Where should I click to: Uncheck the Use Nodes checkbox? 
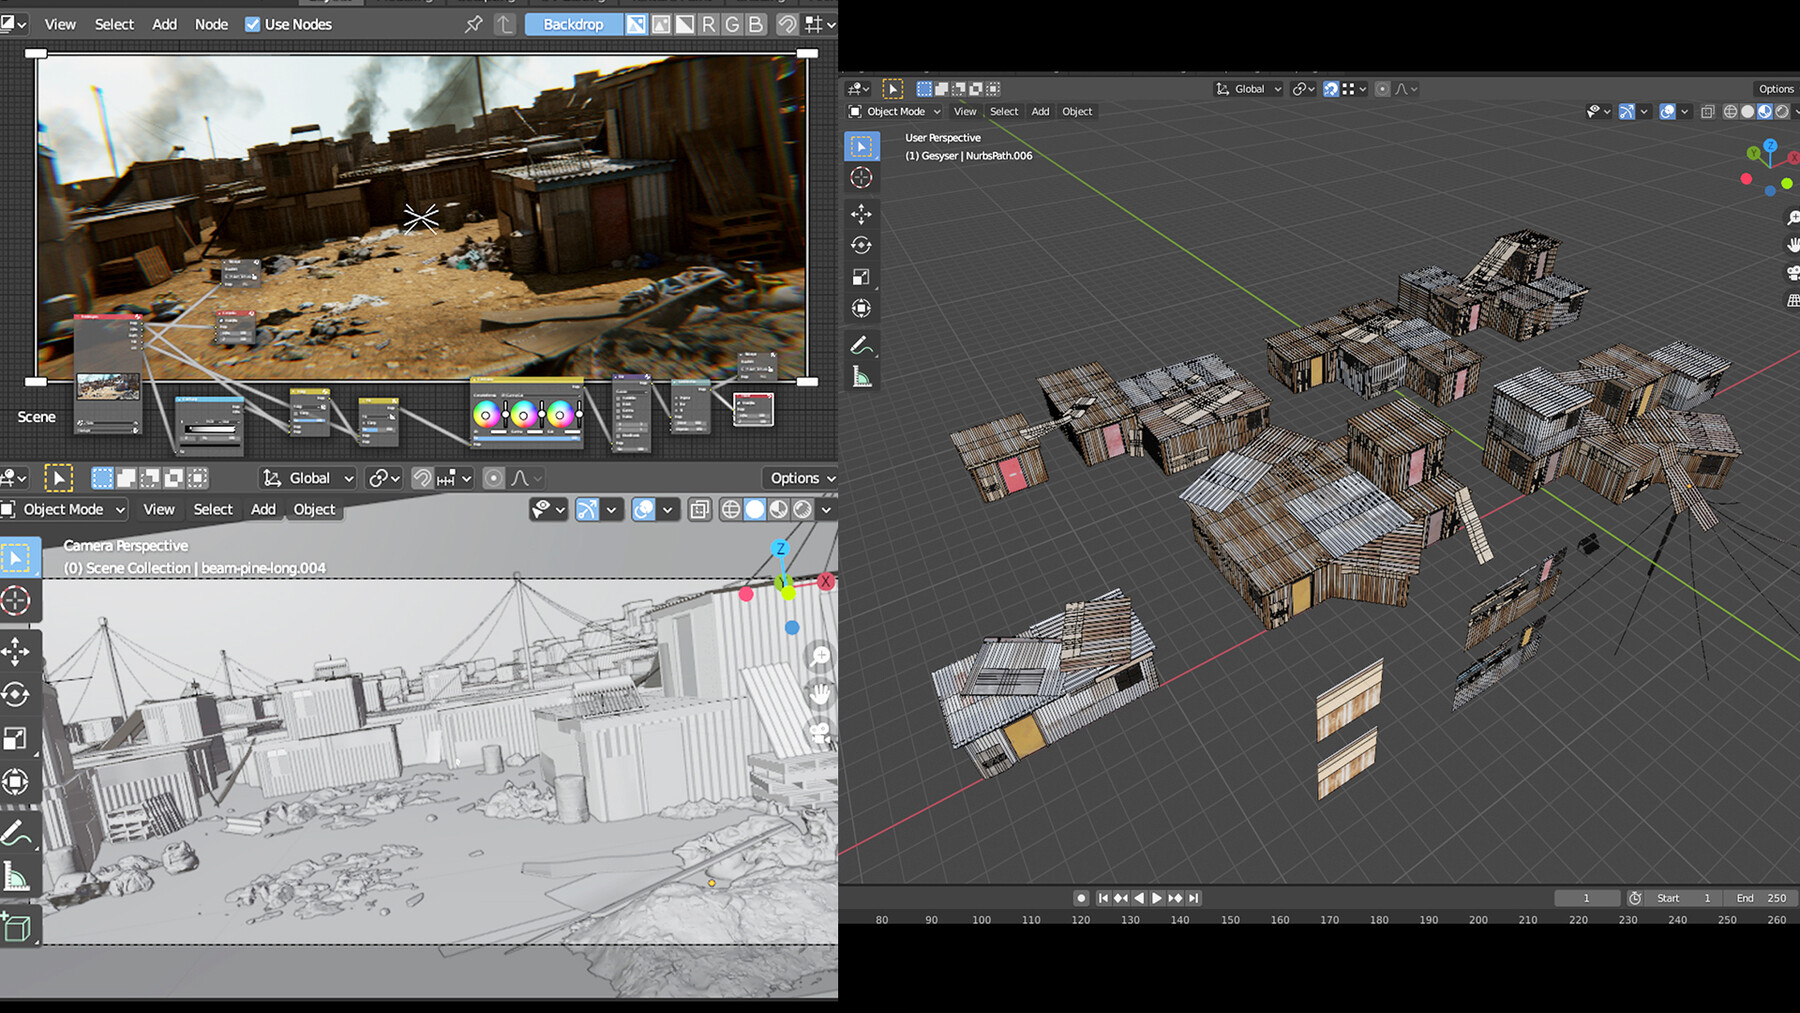pos(252,24)
